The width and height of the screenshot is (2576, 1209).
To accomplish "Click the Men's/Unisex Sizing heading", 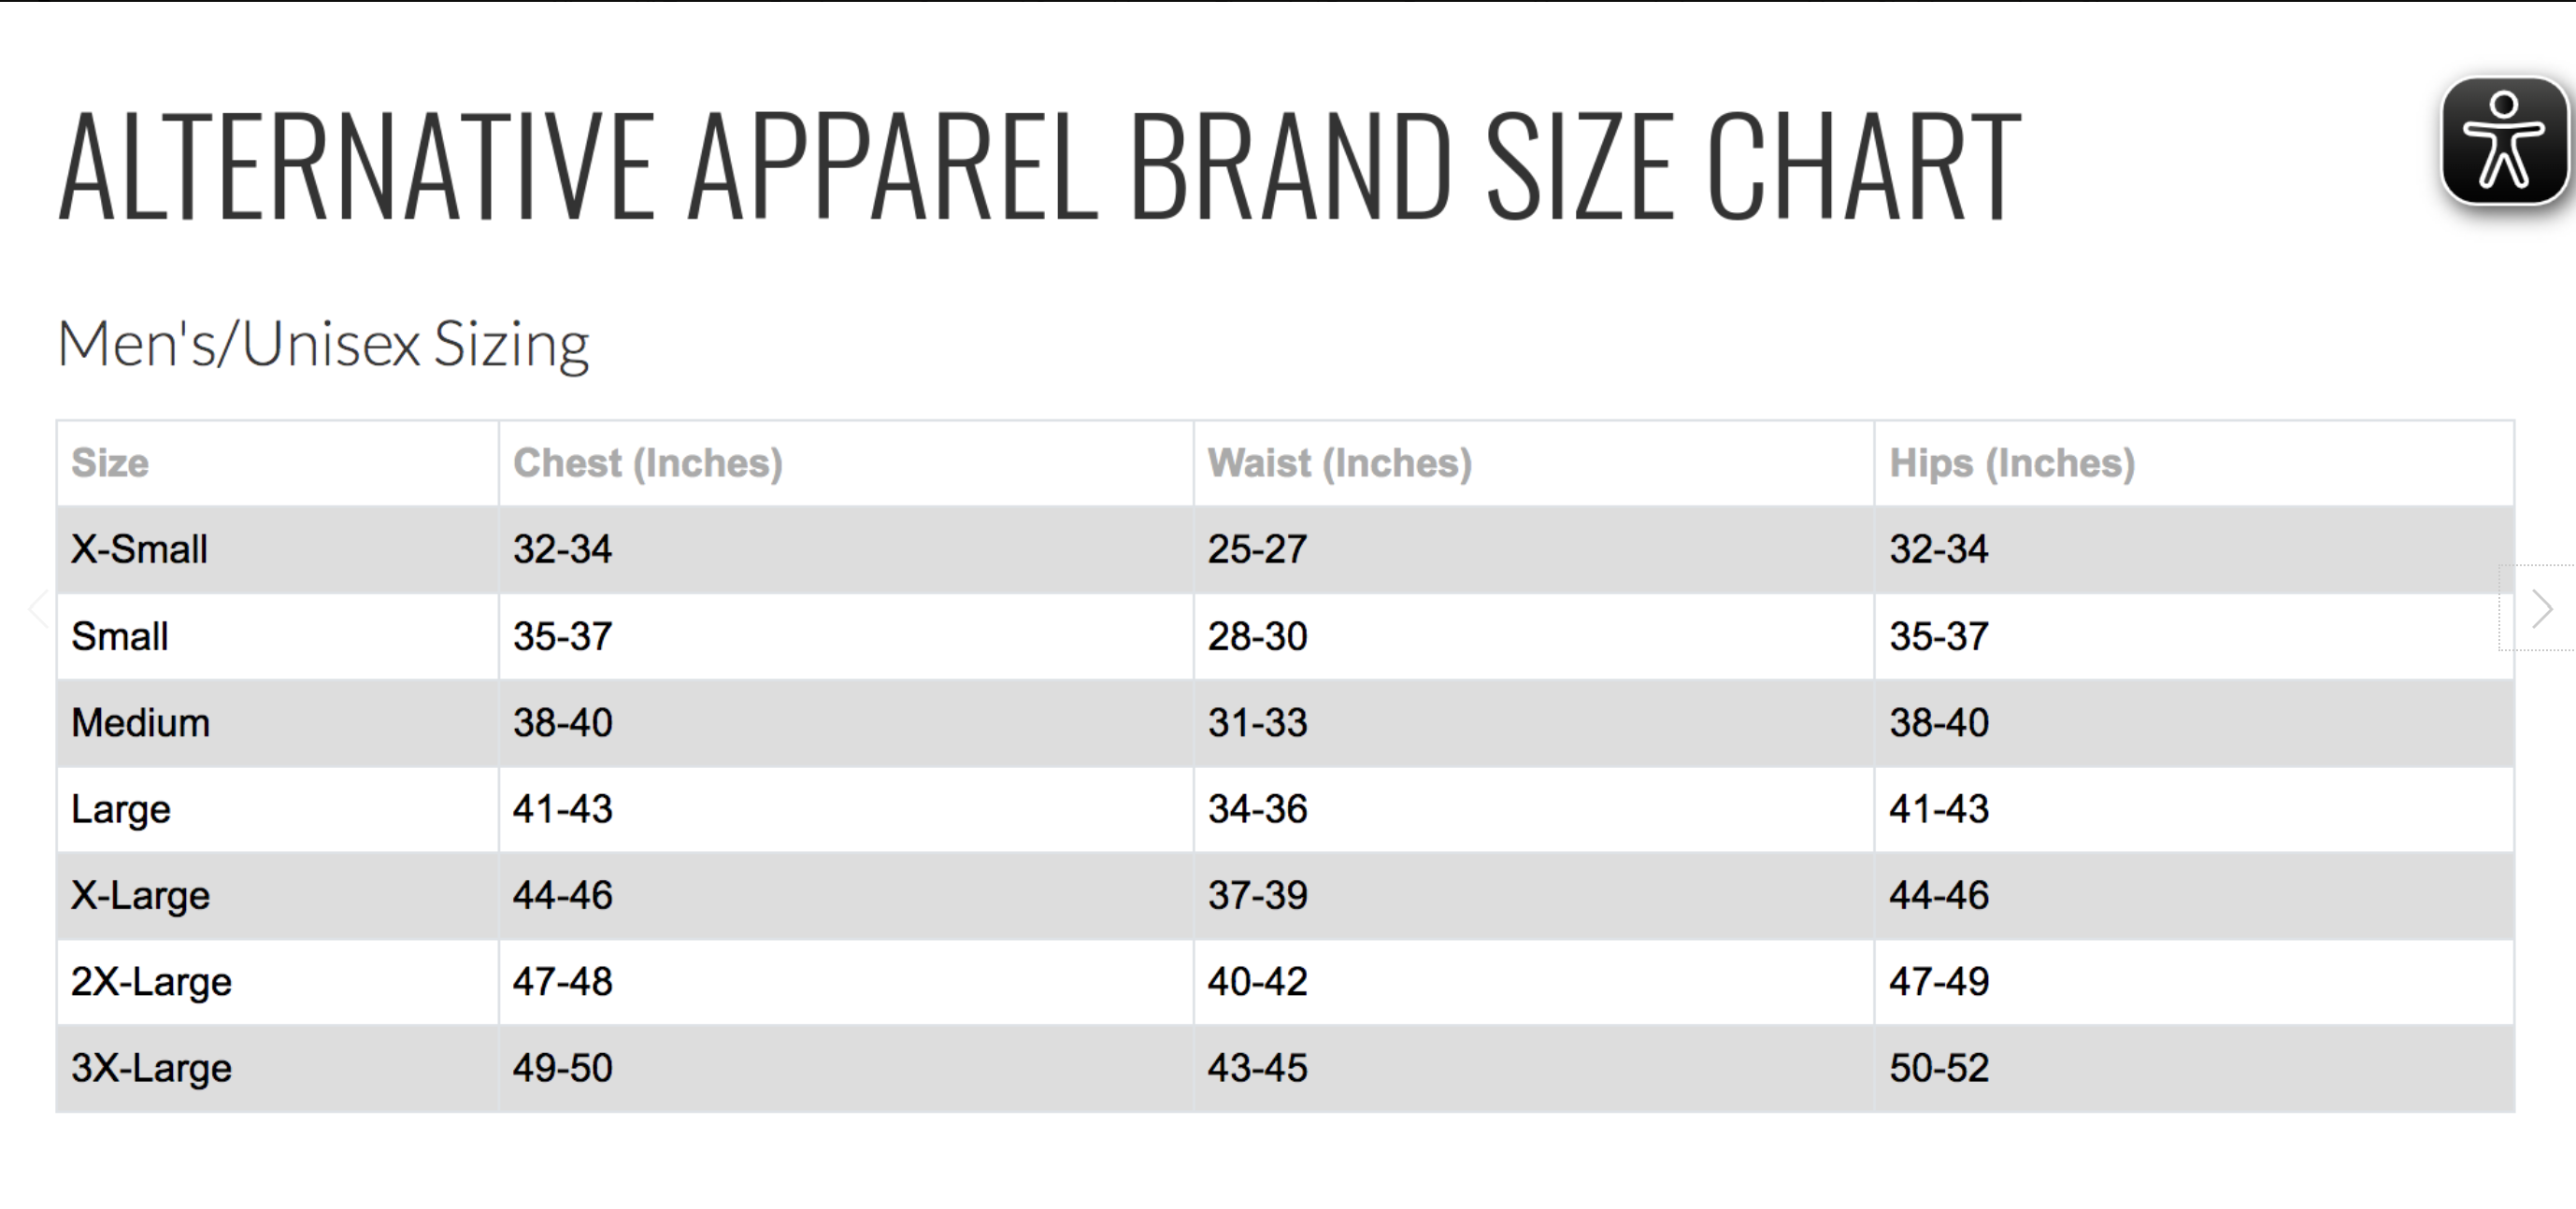I will (323, 344).
